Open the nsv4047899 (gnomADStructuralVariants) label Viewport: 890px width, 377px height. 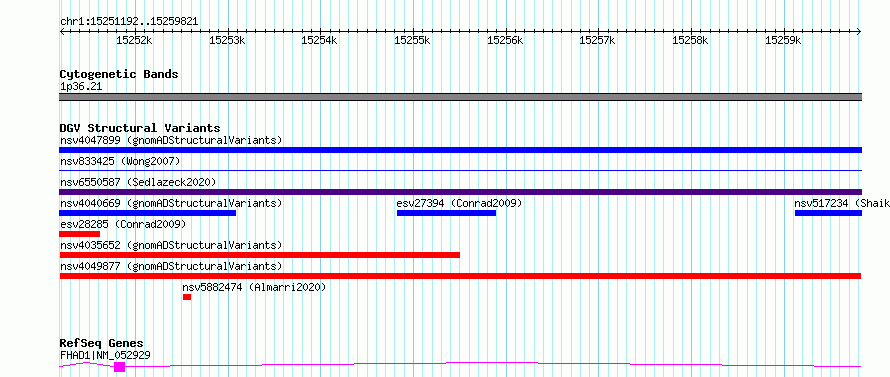pyautogui.click(x=171, y=140)
